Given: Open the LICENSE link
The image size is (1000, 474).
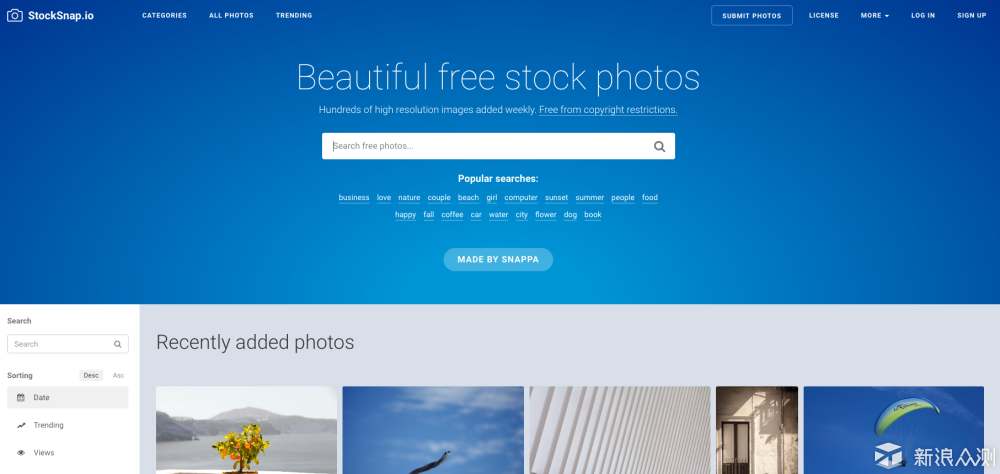Looking at the screenshot, I should [824, 15].
